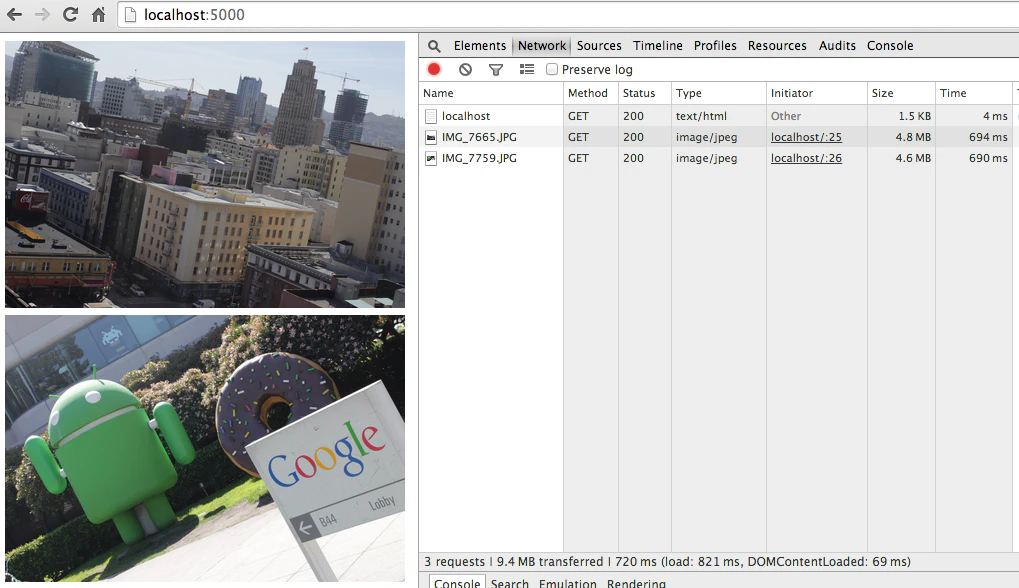Open the Sources tab
The width and height of the screenshot is (1019, 588).
(599, 45)
